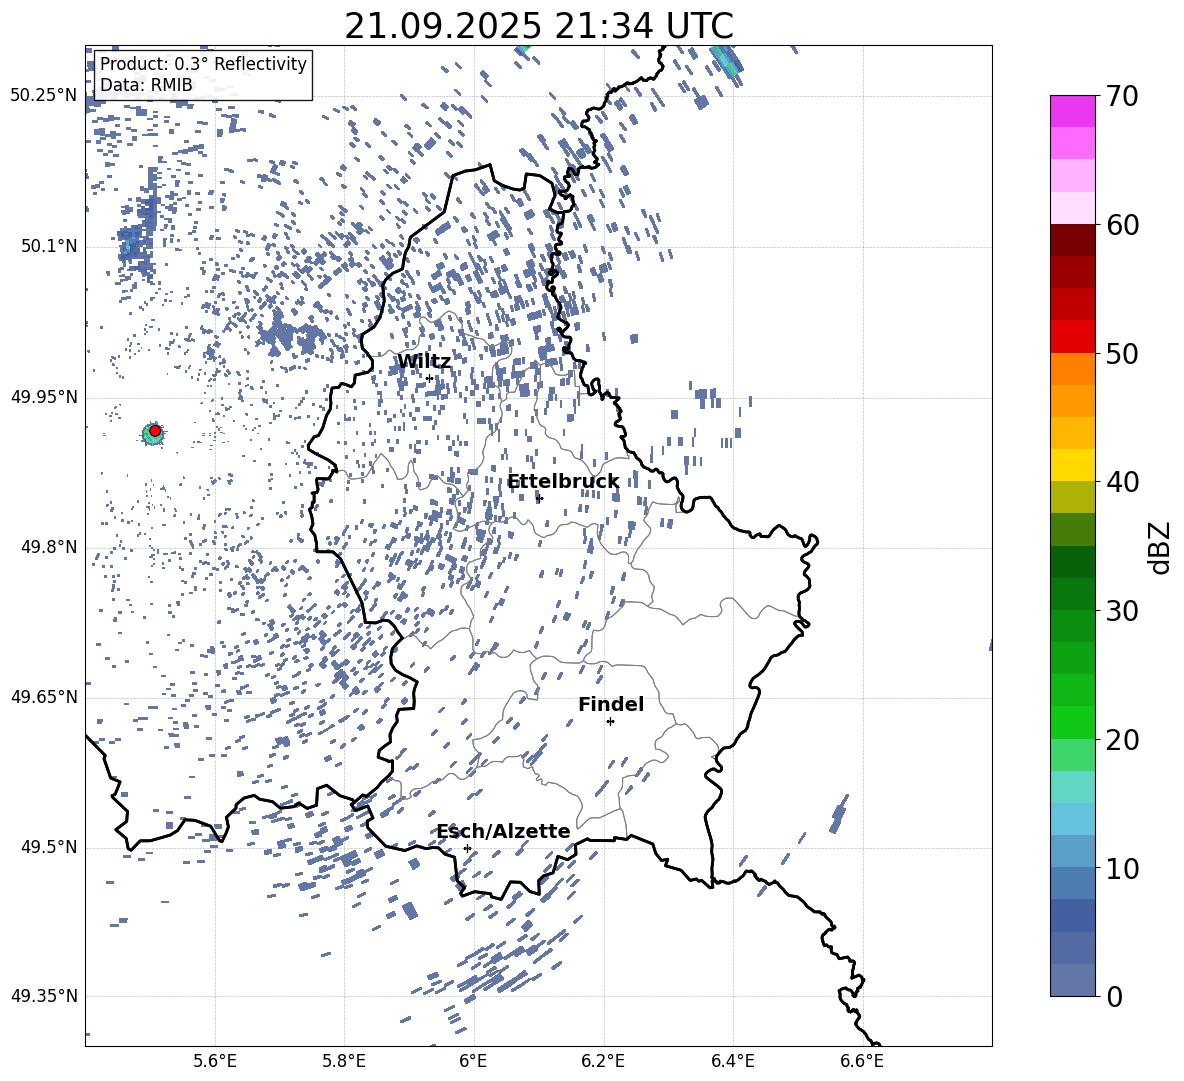This screenshot has height=1081, width=1184.
Task: Pick the bright red 50 dBZ swatch
Action: [1073, 336]
